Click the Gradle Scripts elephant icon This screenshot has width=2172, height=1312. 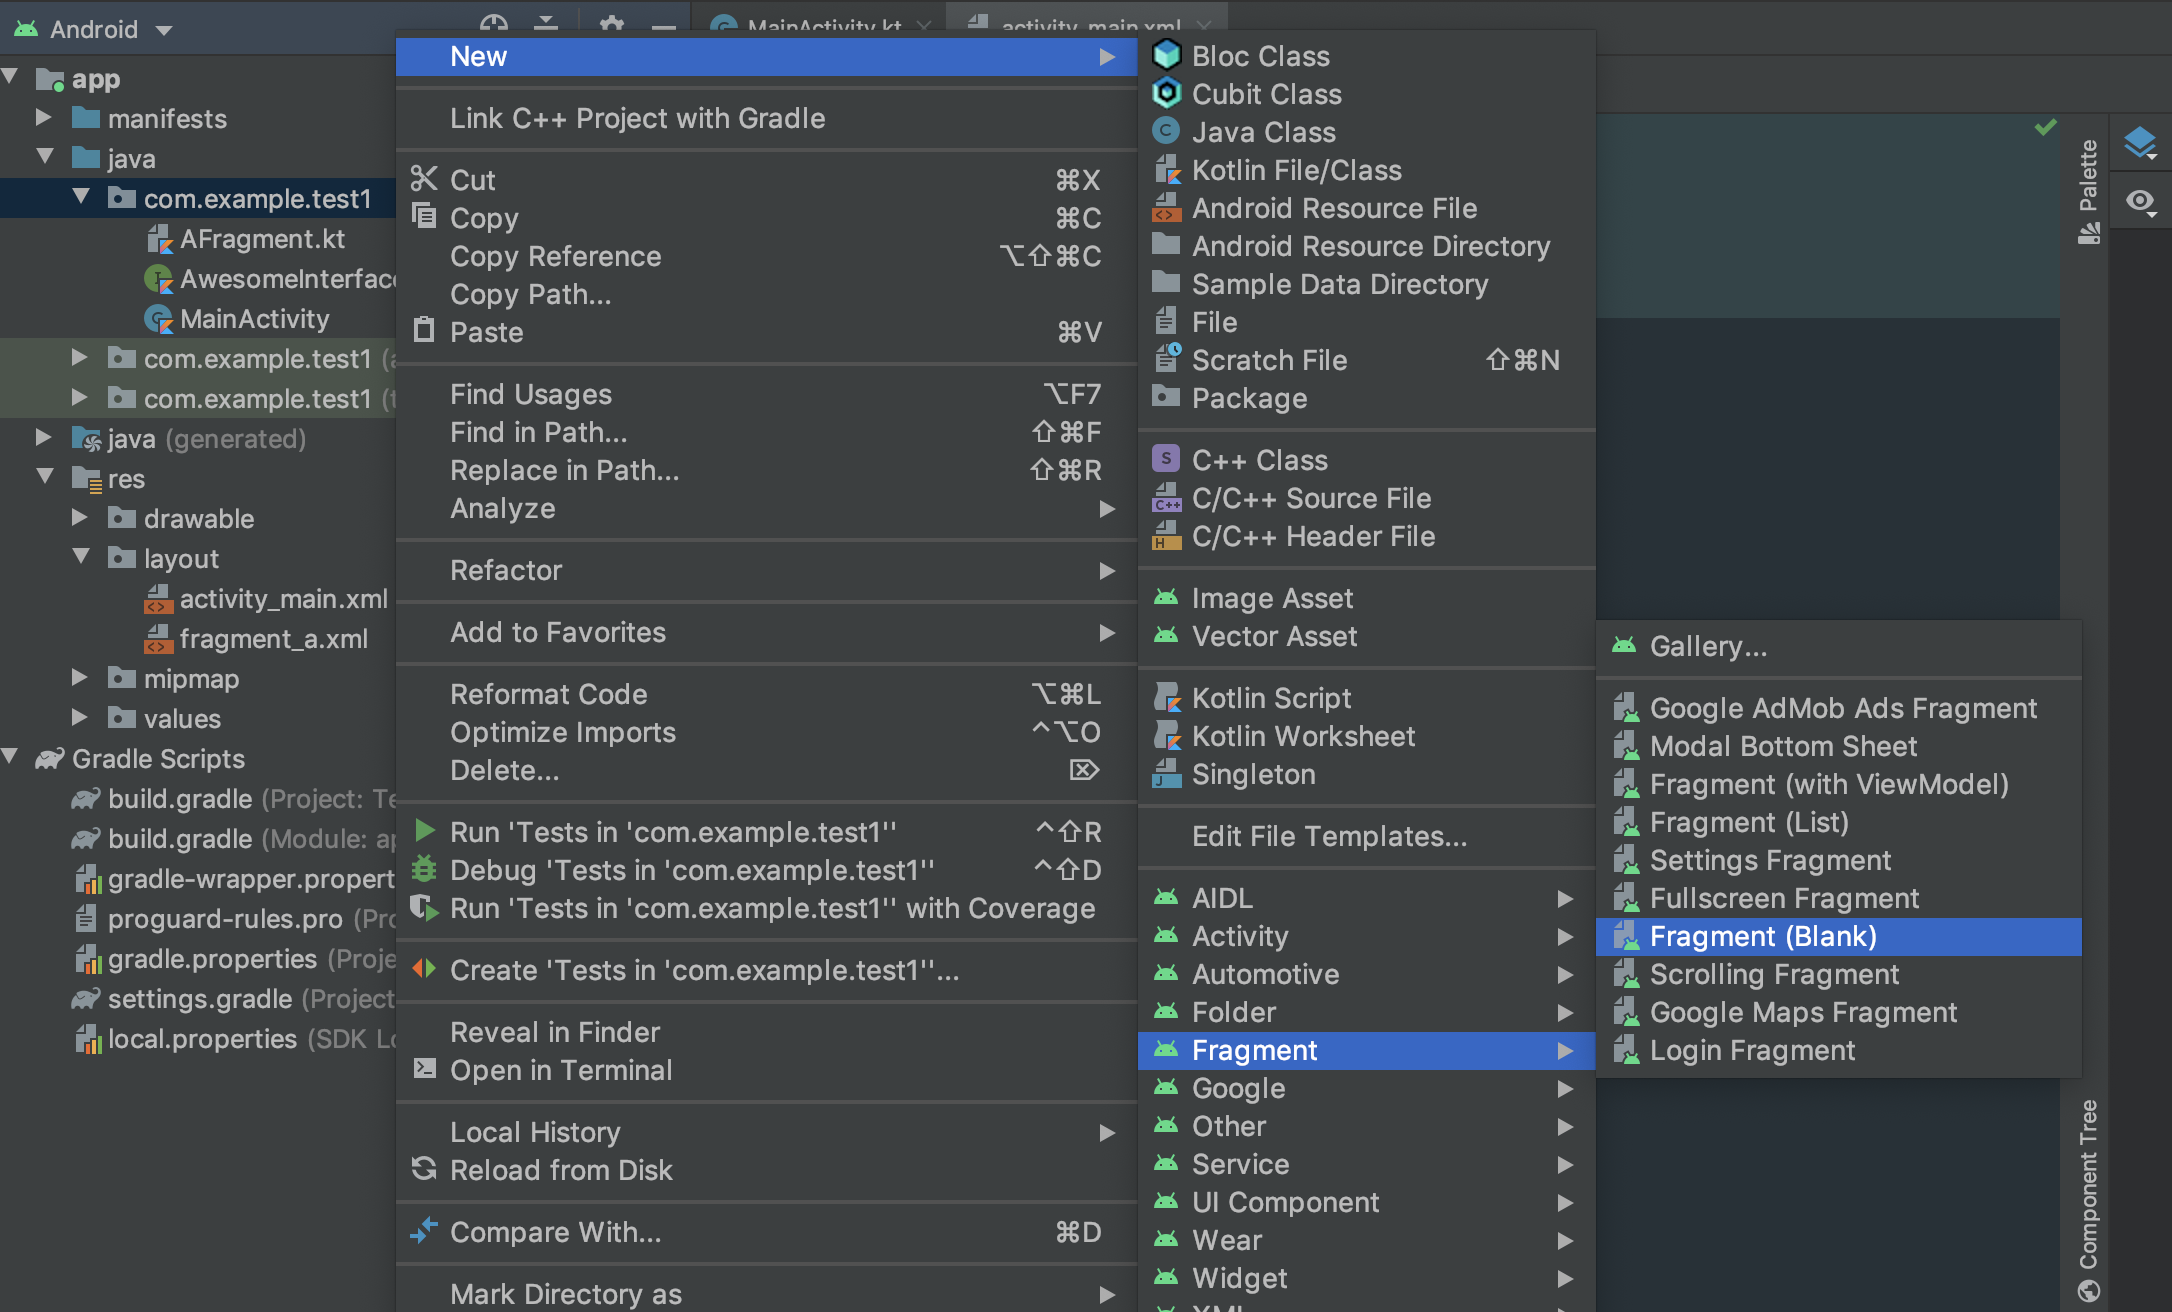point(50,759)
